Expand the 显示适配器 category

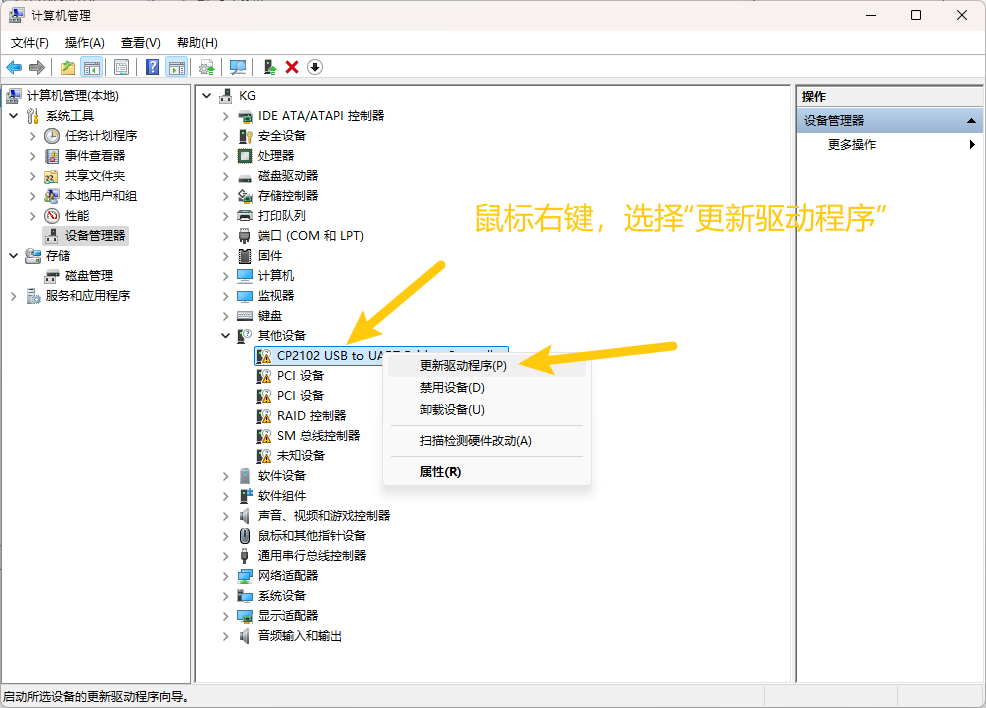(x=226, y=616)
